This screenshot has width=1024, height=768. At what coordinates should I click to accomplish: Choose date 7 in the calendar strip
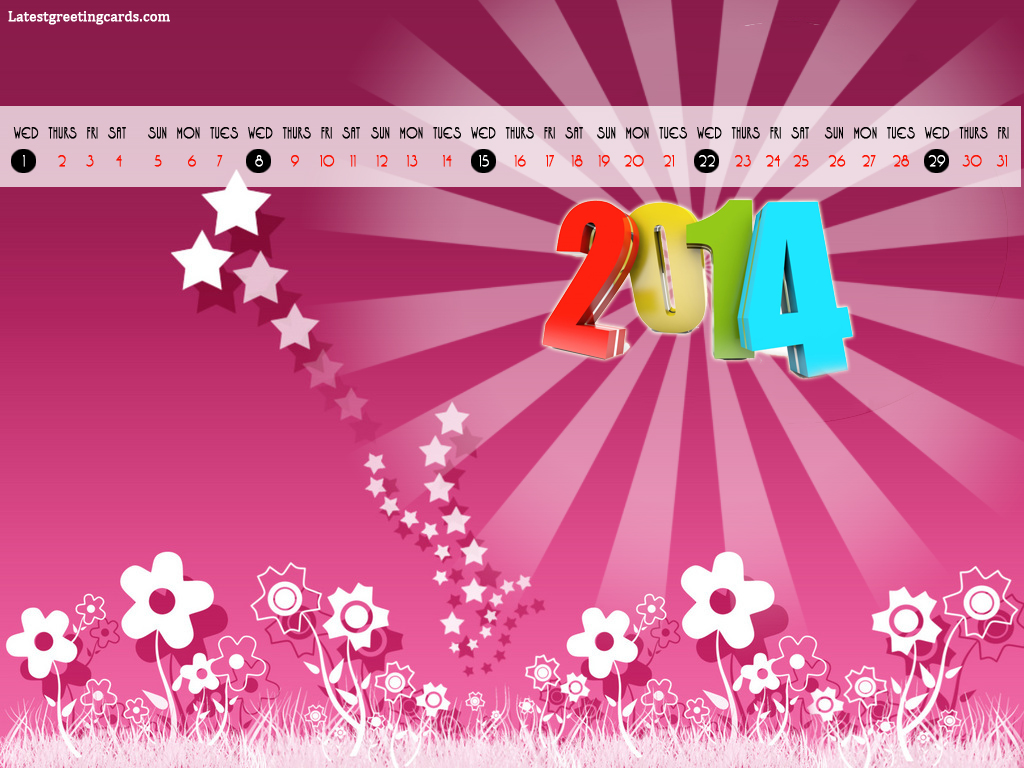point(219,161)
